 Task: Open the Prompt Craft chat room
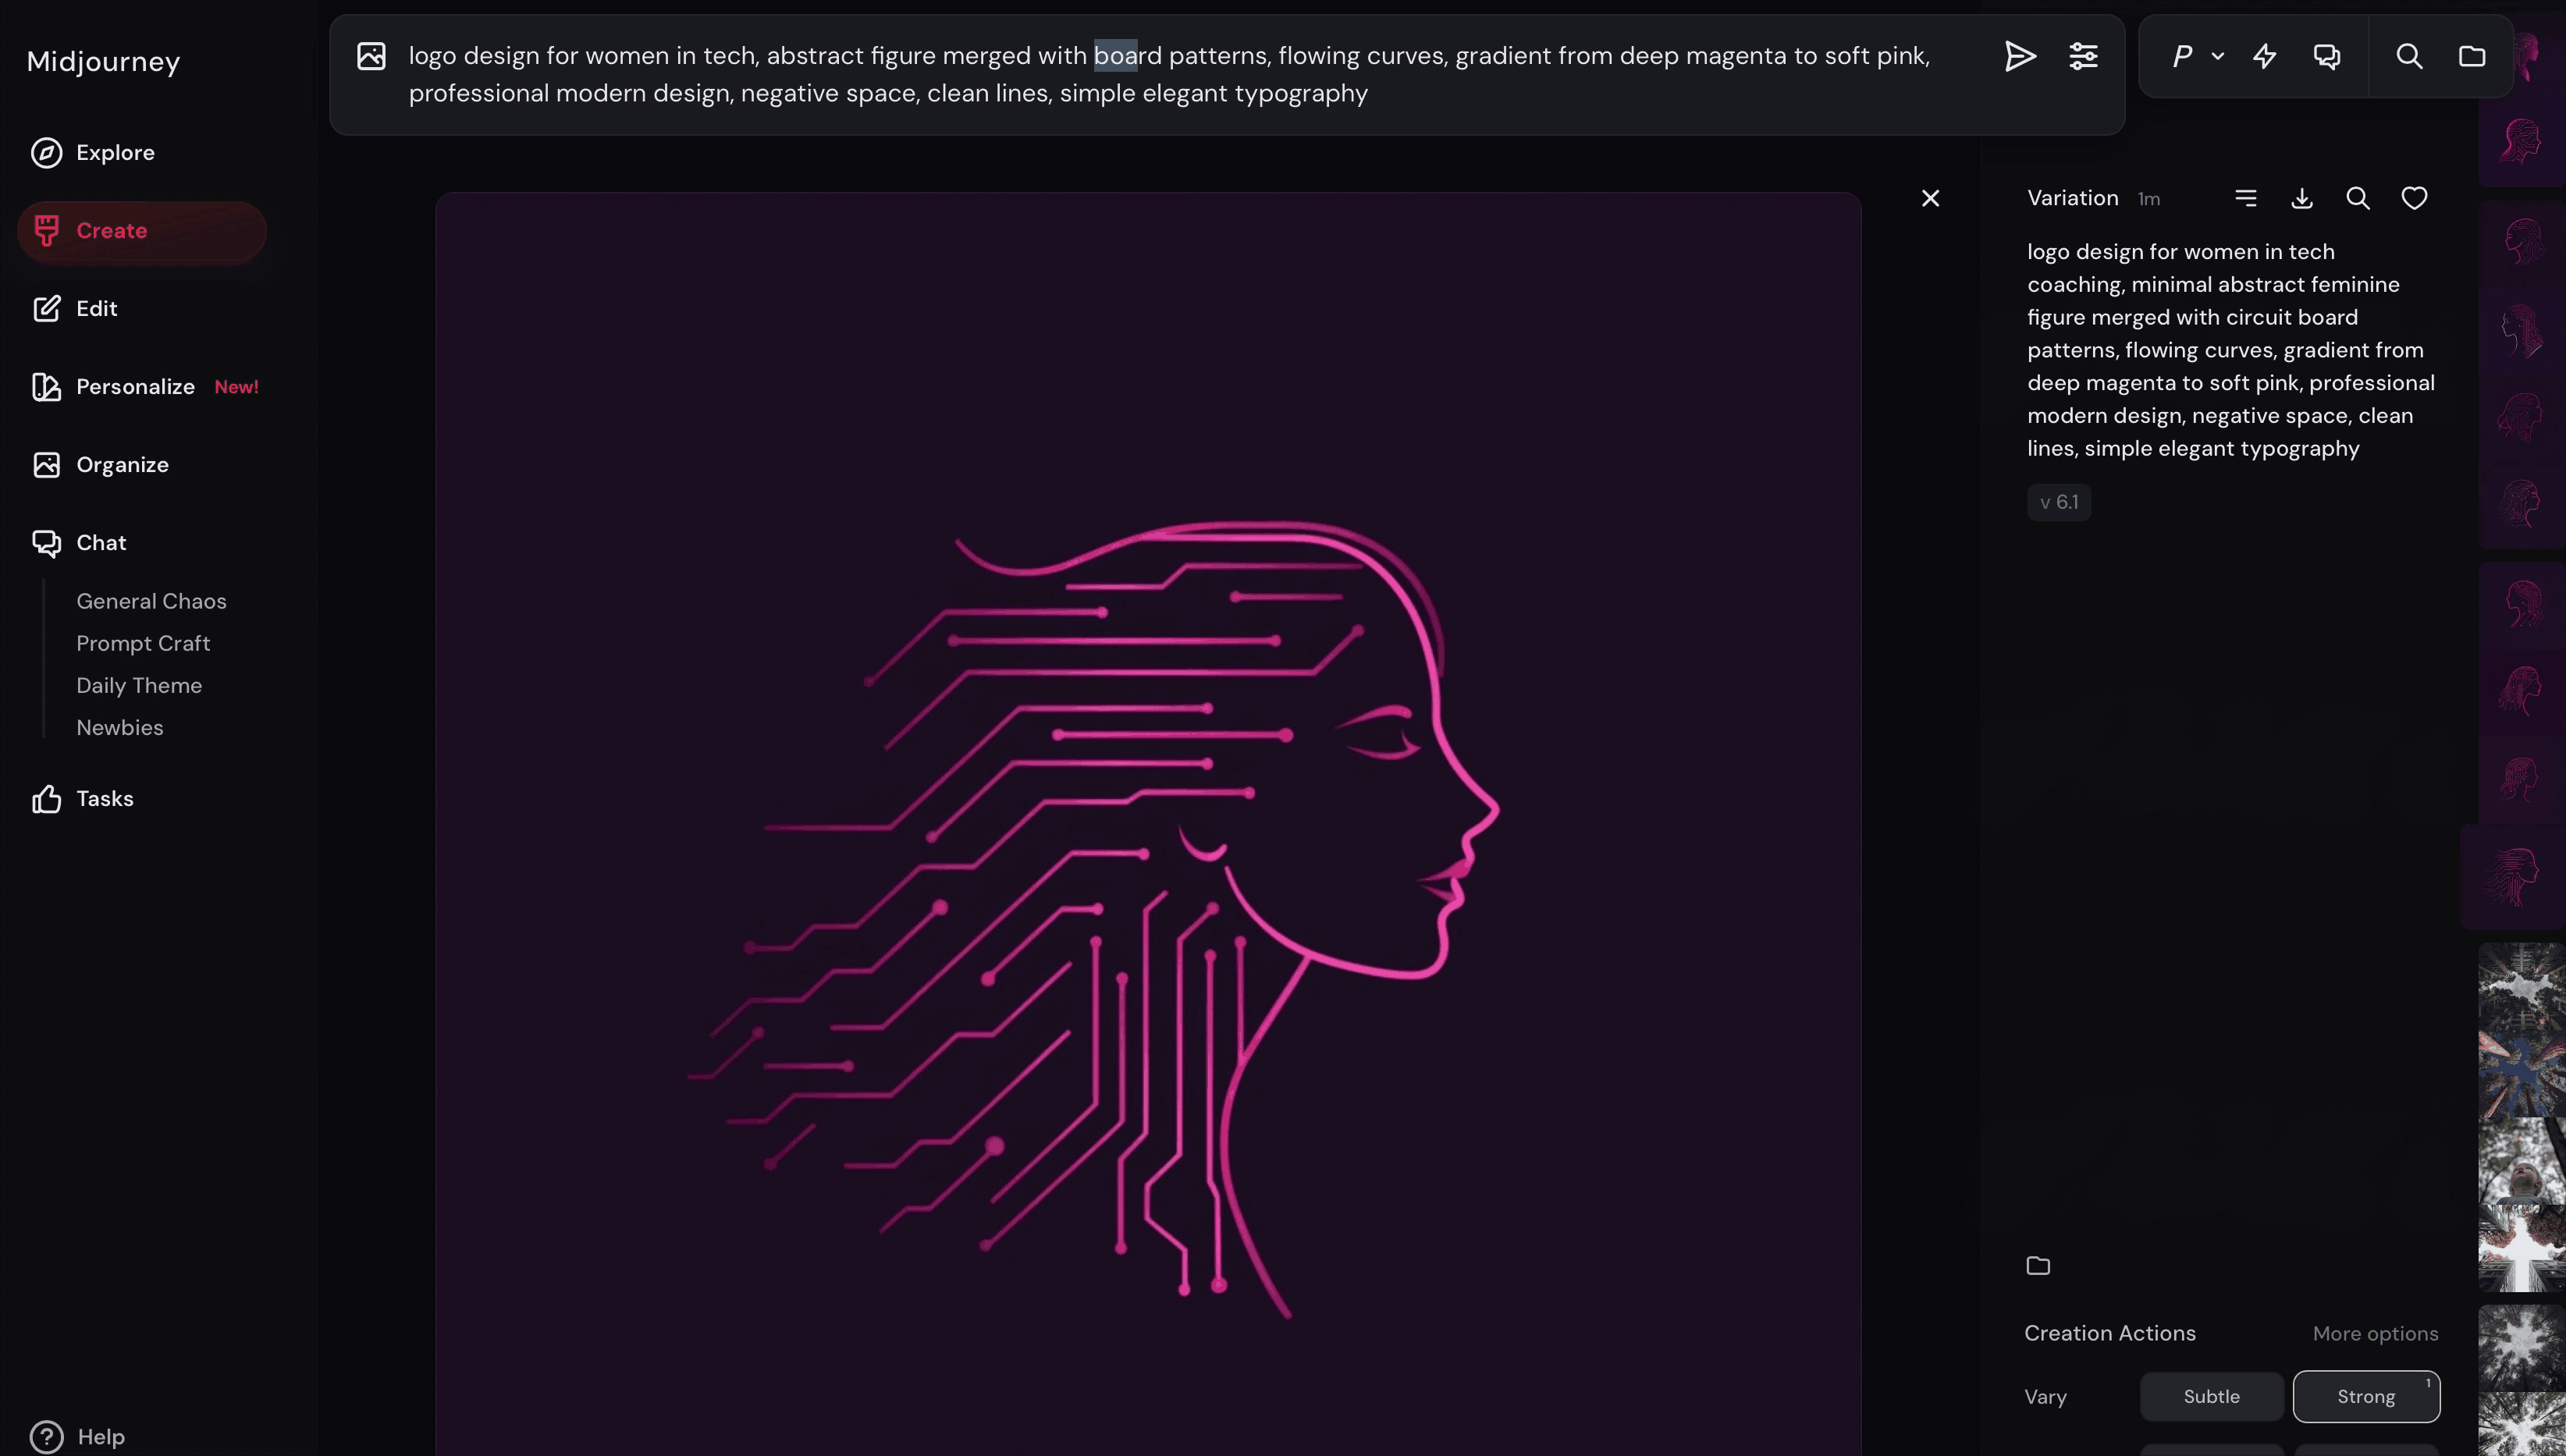[x=143, y=643]
